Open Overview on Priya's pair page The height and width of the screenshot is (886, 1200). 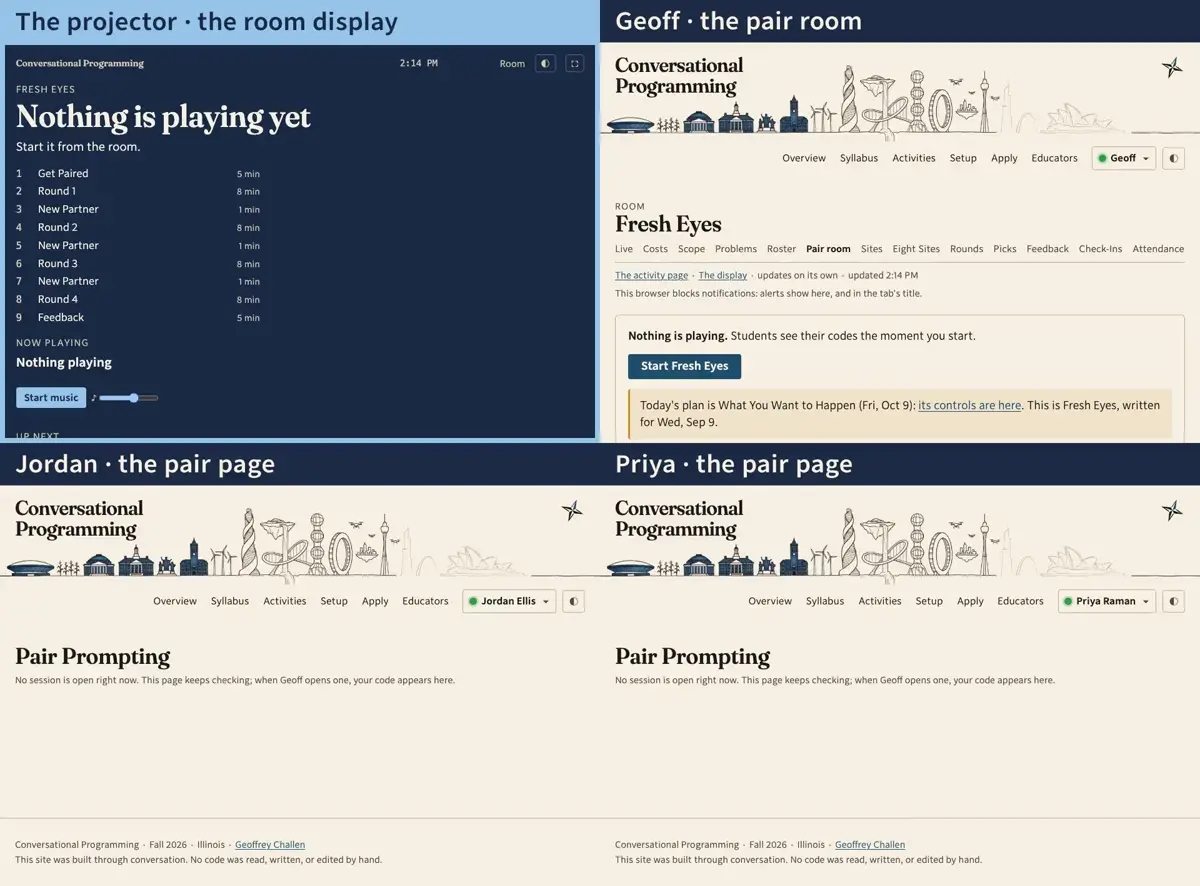770,601
